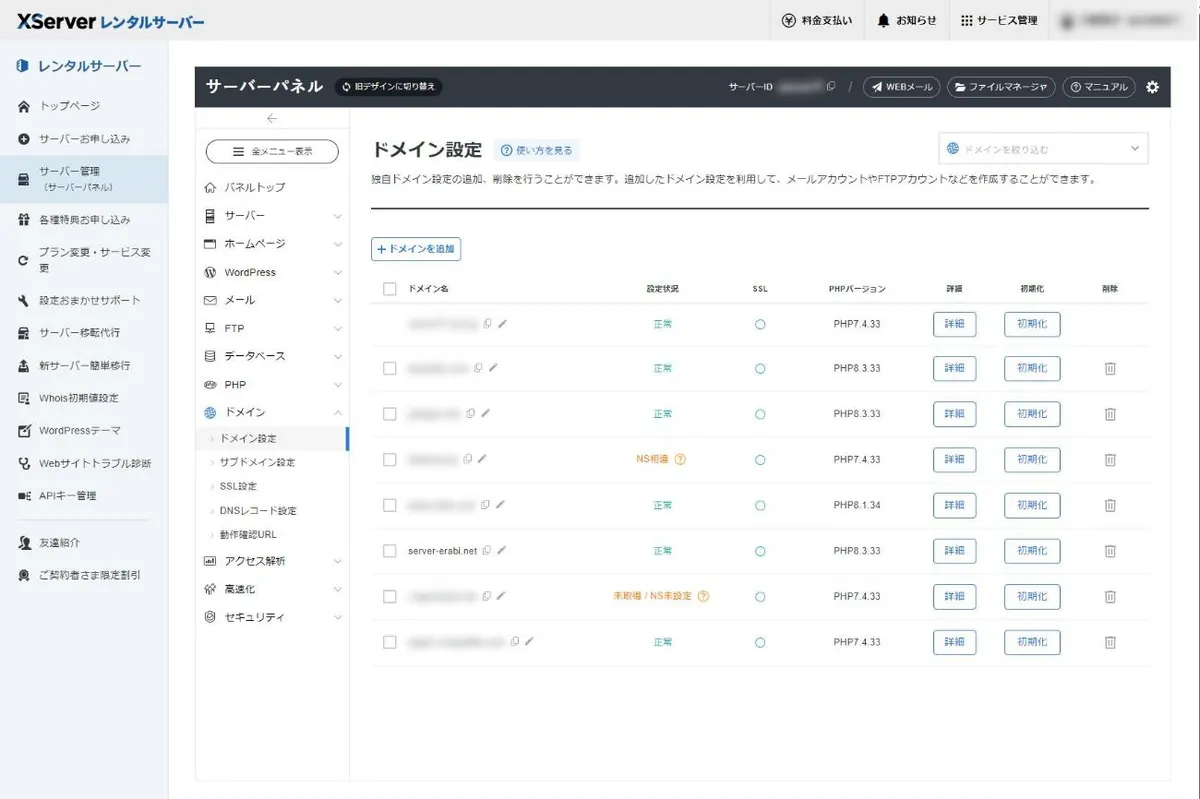Image resolution: width=1200 pixels, height=799 pixels.
Task: Expand the データベース menu section
Action: point(272,356)
